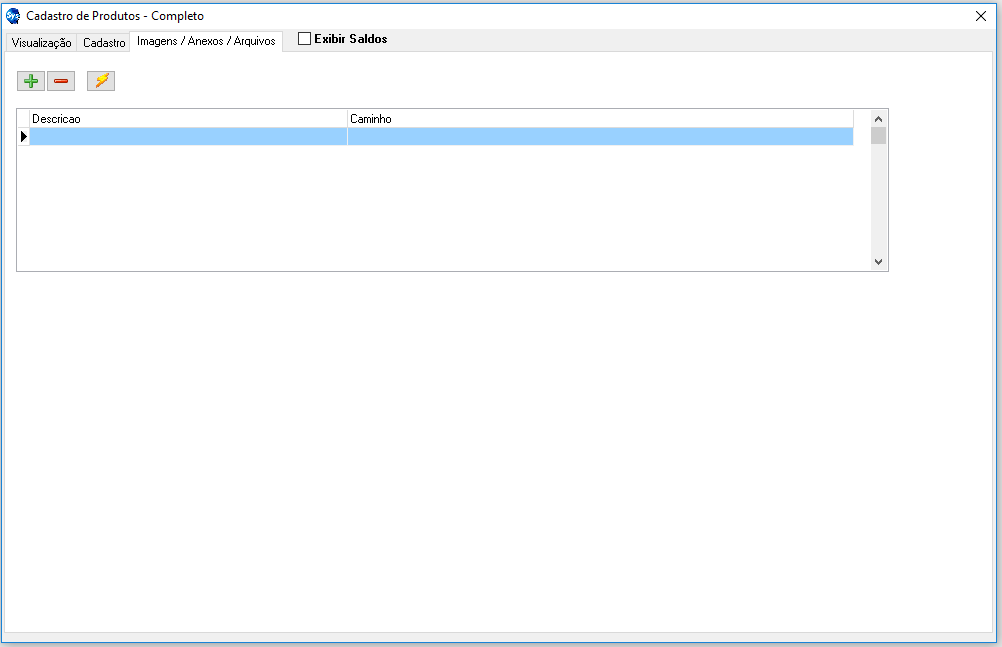Click the scrollbar track below the thumb
The height and width of the screenshot is (647, 1002).
878,200
